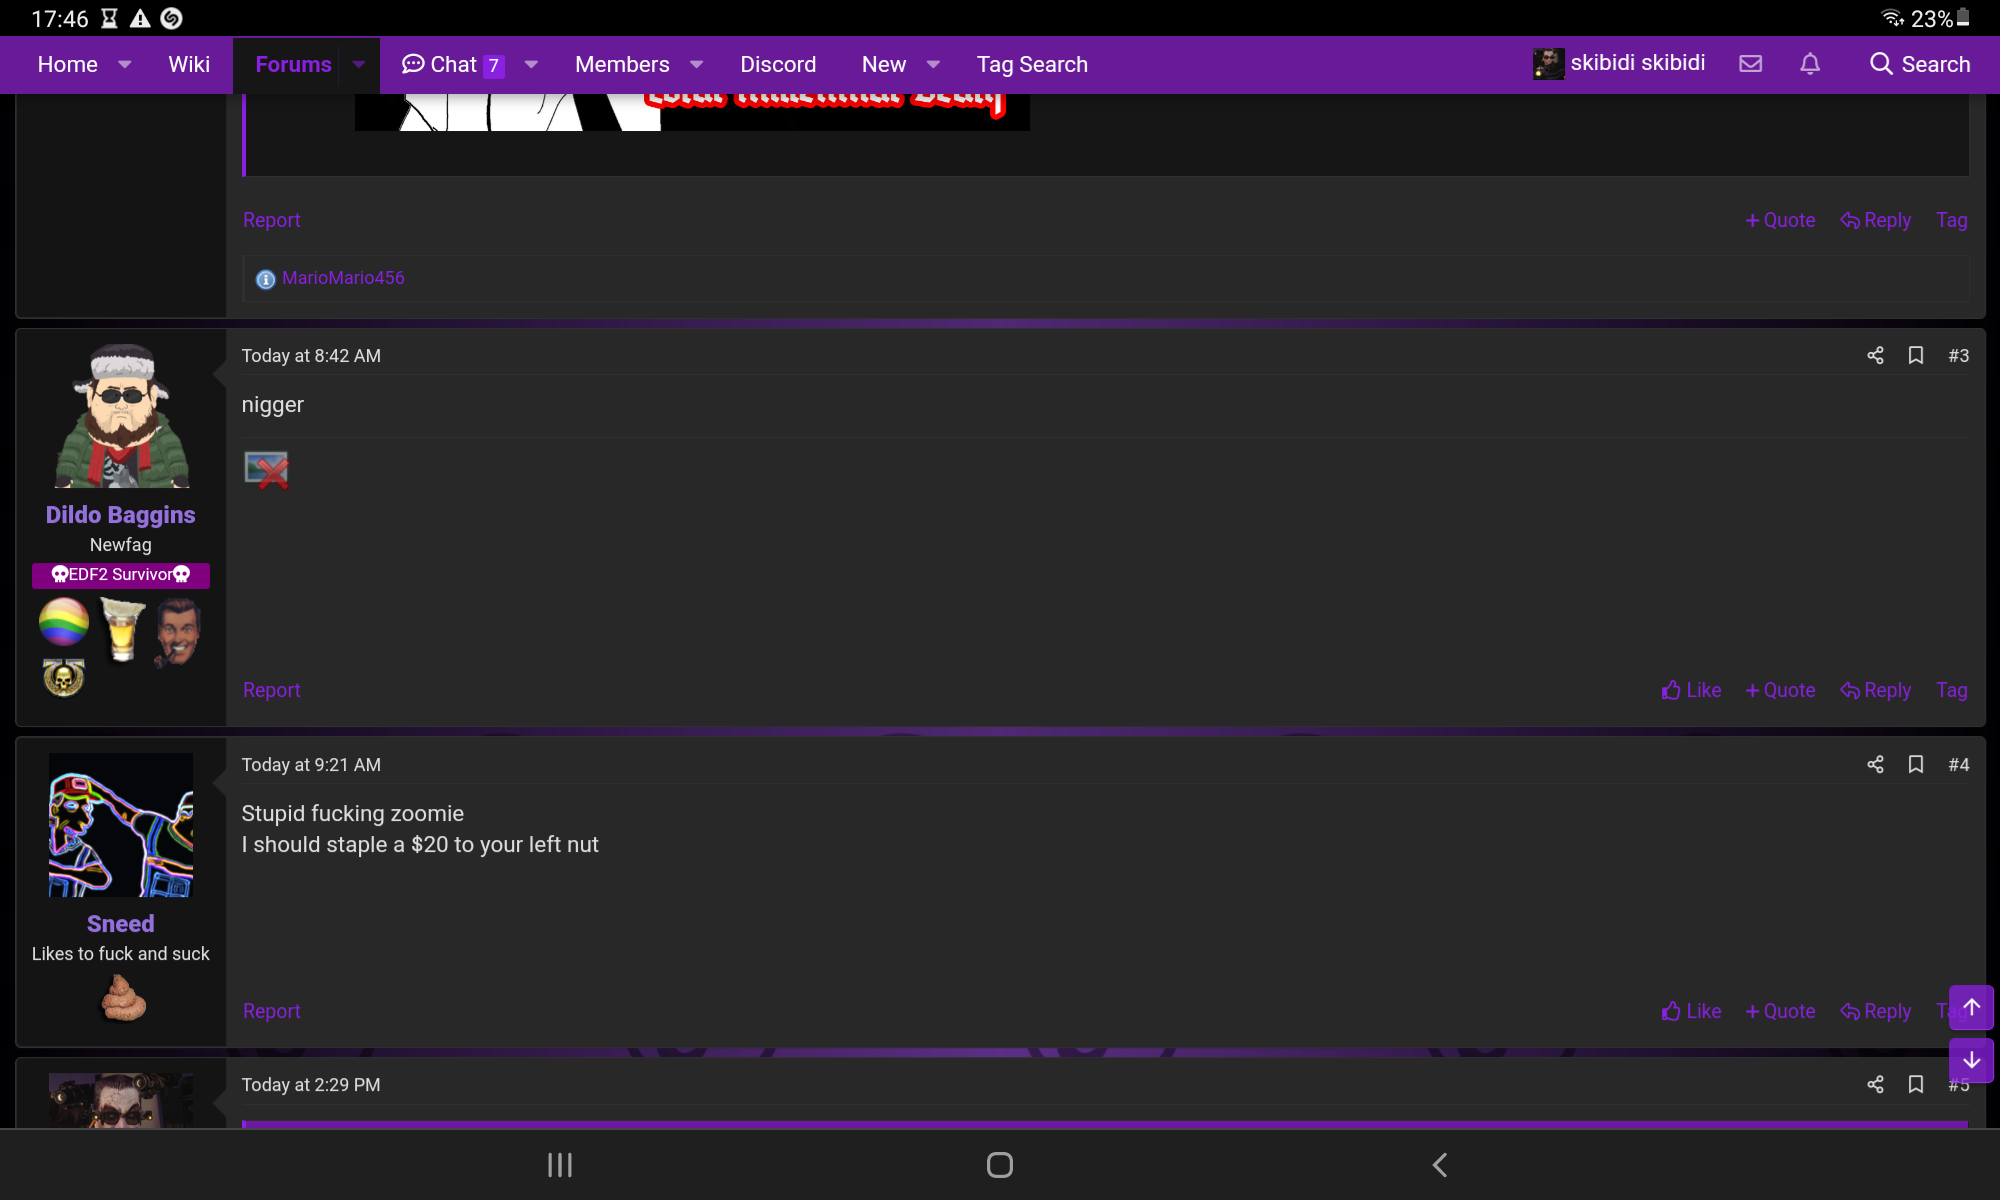This screenshot has width=2000, height=1200.
Task: Open the Discord menu item
Action: [x=778, y=64]
